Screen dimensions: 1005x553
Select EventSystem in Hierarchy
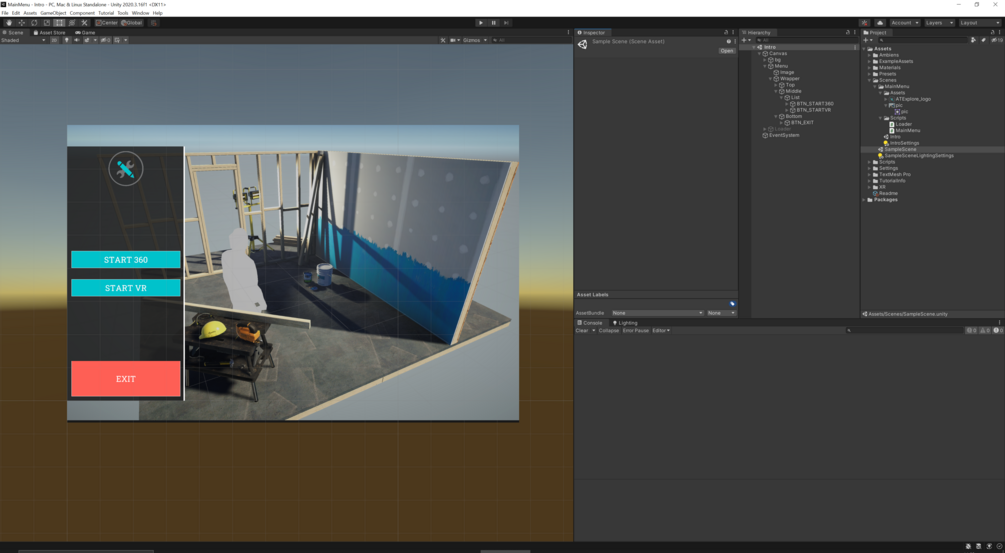pyautogui.click(x=784, y=135)
